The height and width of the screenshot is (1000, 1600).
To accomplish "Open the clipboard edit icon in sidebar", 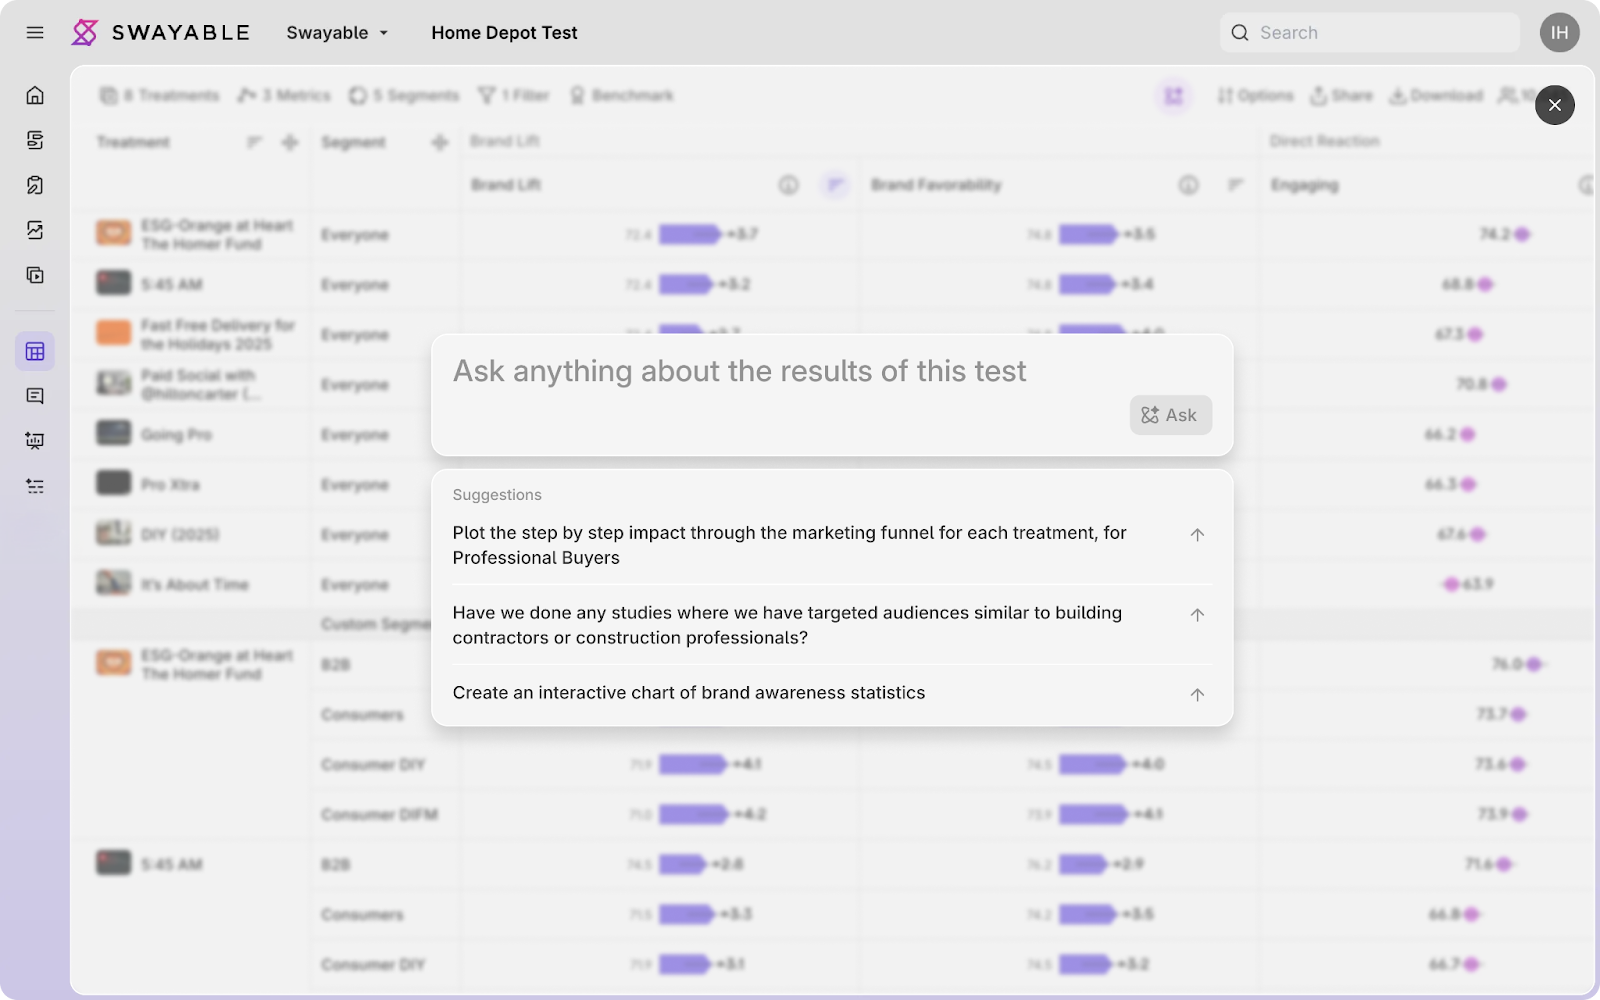I will tap(35, 185).
